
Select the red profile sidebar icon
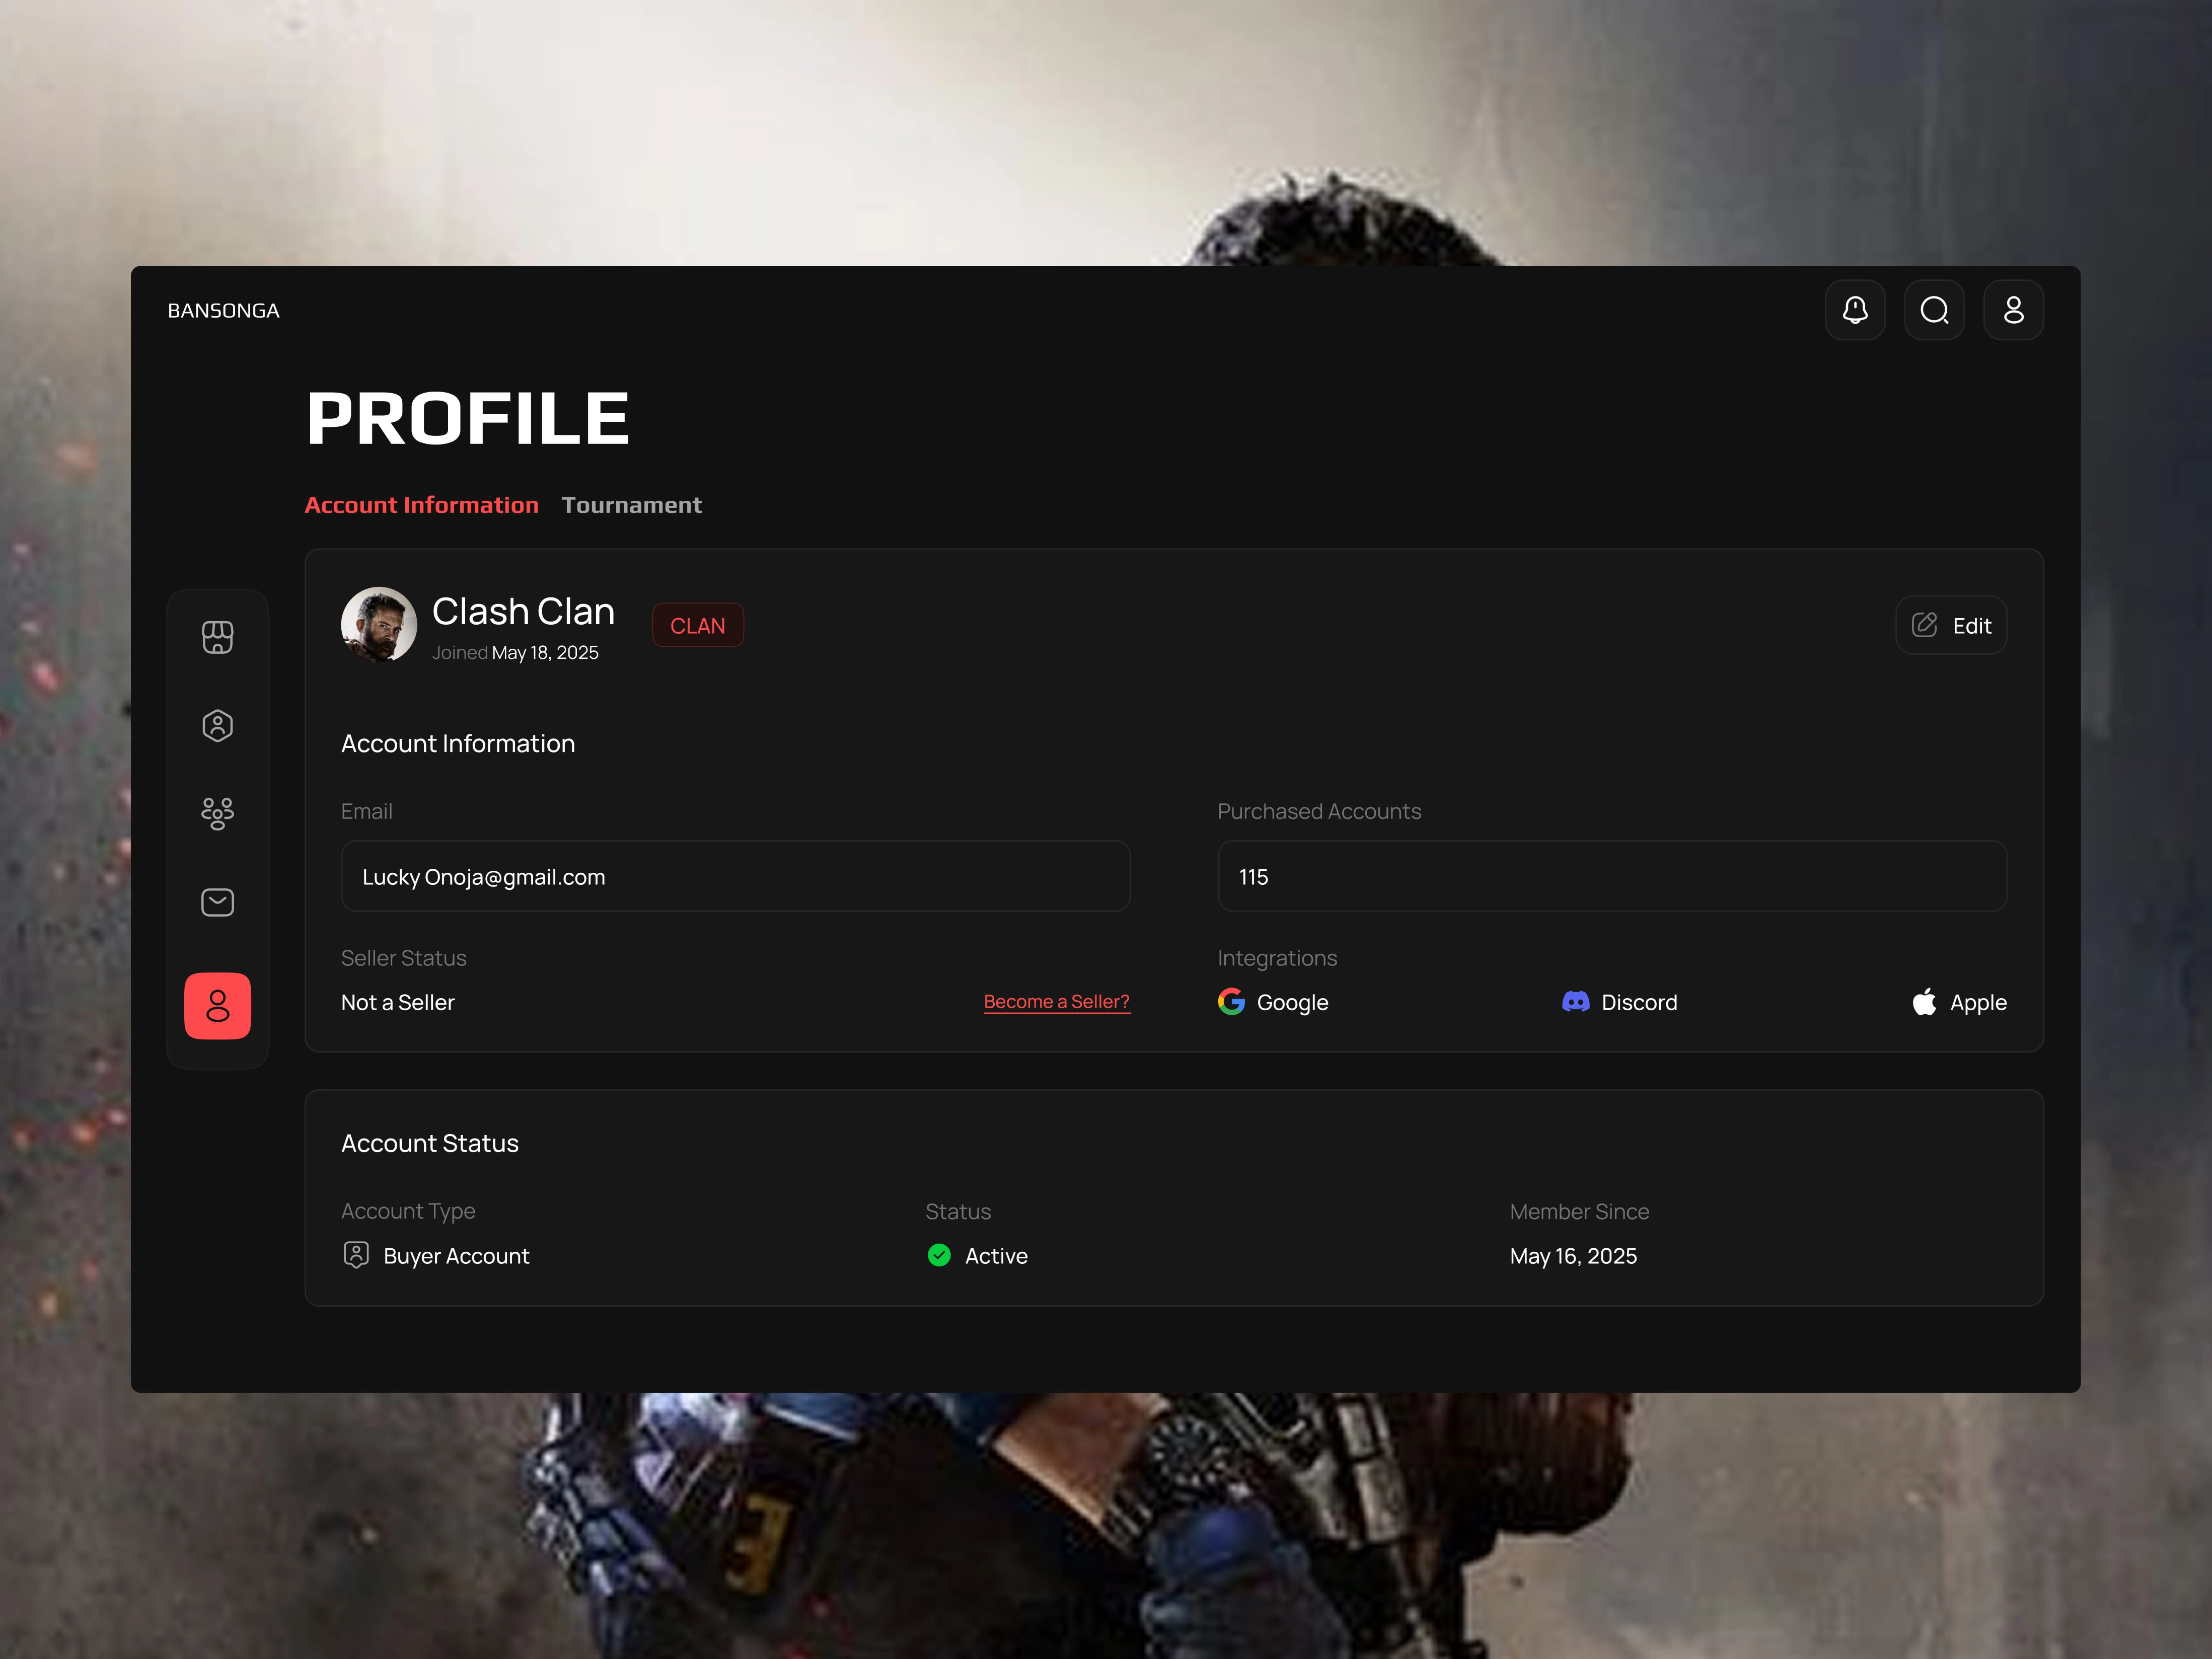pos(217,1005)
